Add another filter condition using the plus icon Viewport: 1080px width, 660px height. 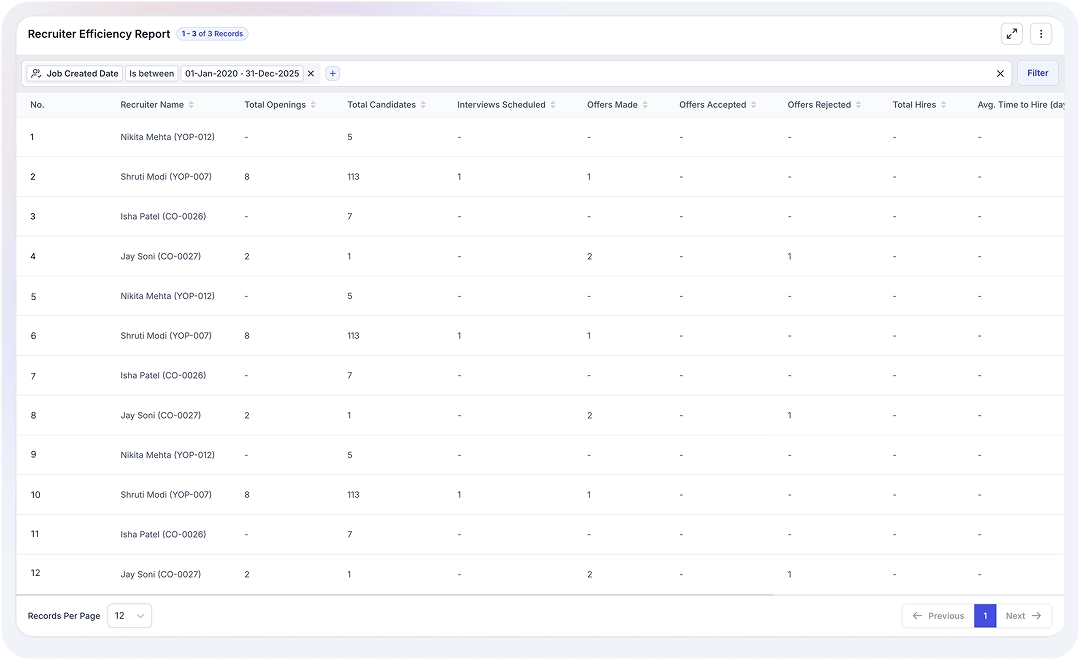click(x=332, y=73)
